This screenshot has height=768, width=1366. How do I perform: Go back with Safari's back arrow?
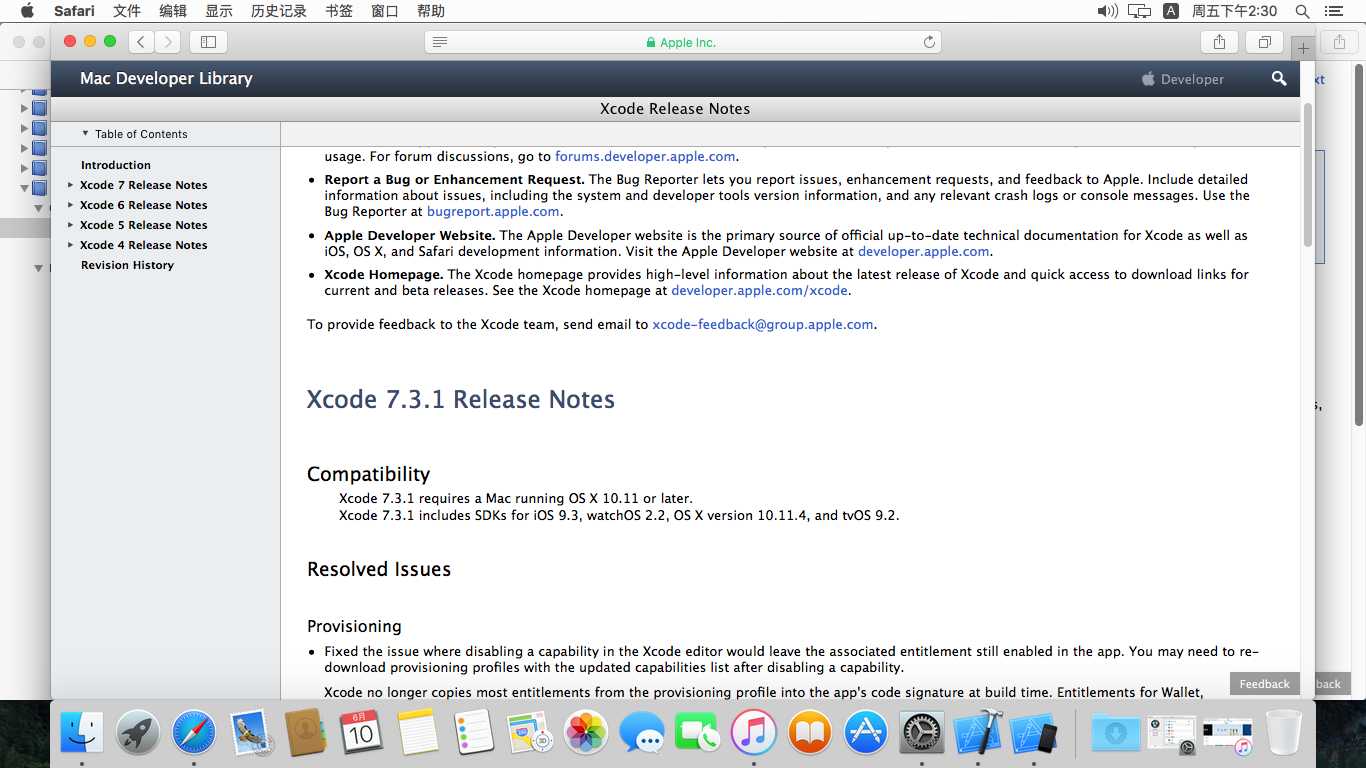(142, 42)
